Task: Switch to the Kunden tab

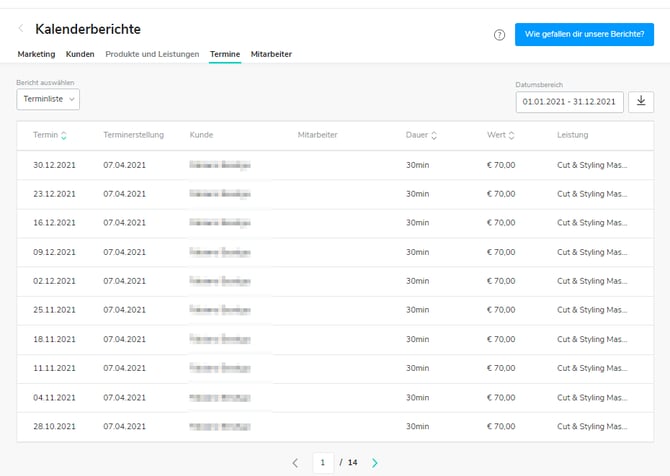Action: 80,54
